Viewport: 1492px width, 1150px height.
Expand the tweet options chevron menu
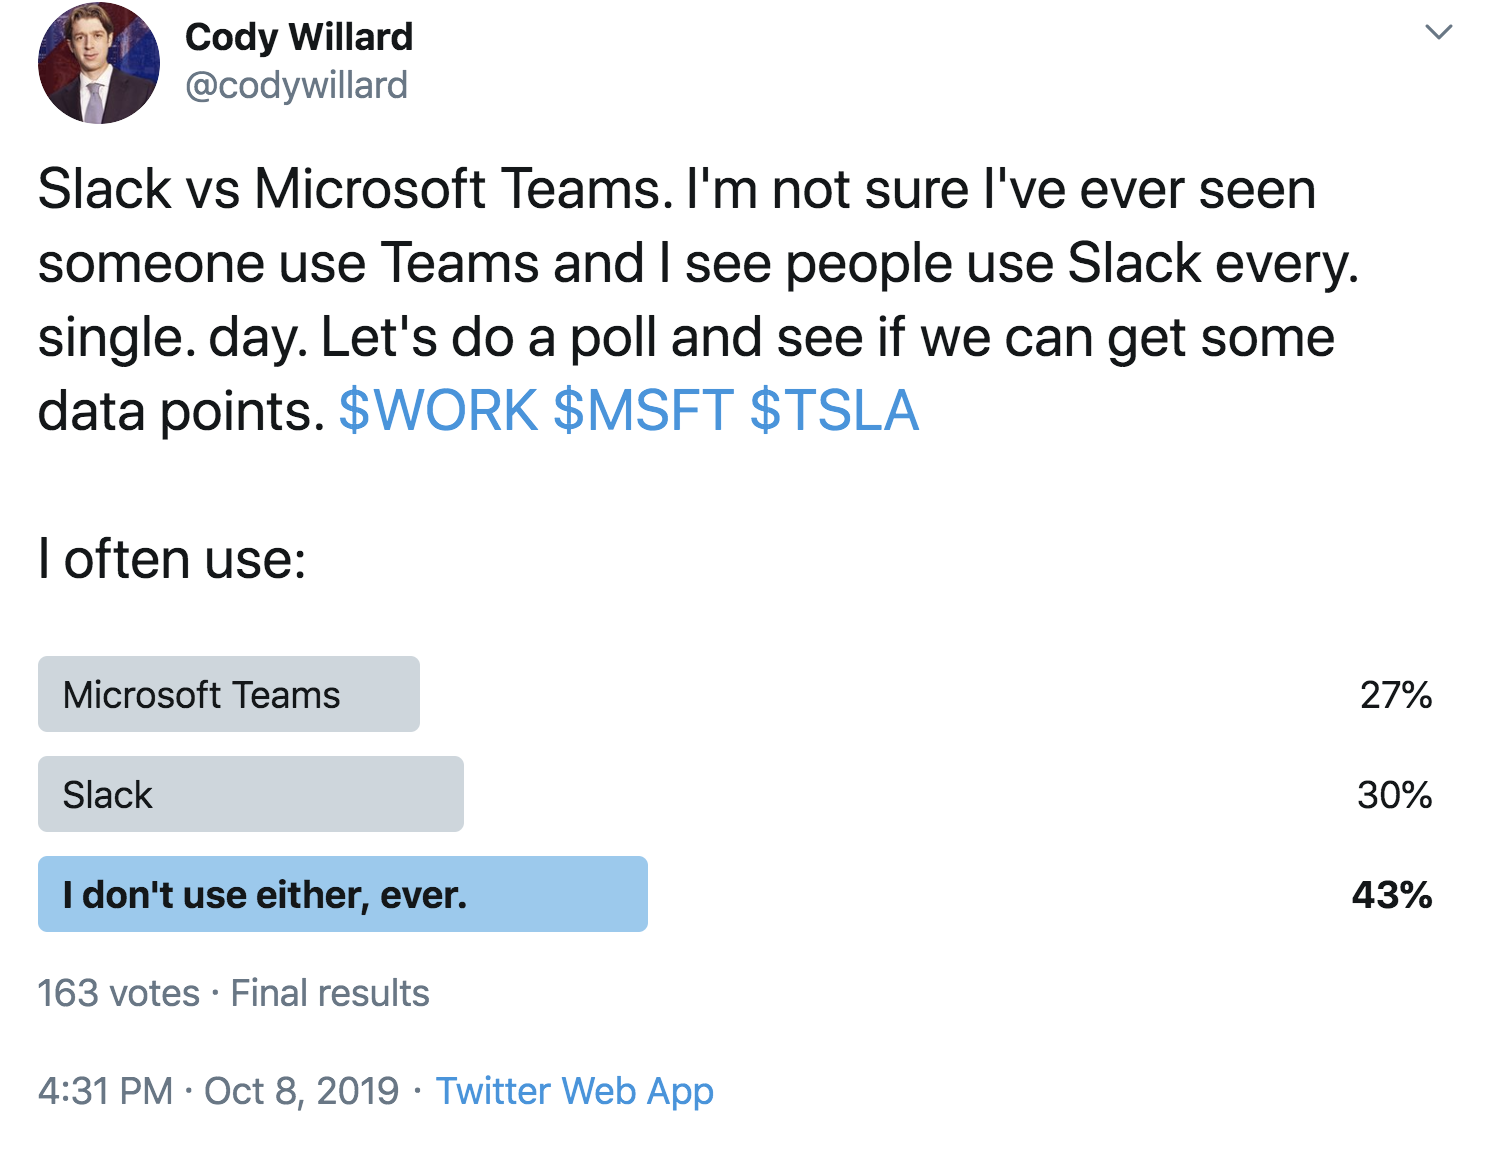(1438, 32)
